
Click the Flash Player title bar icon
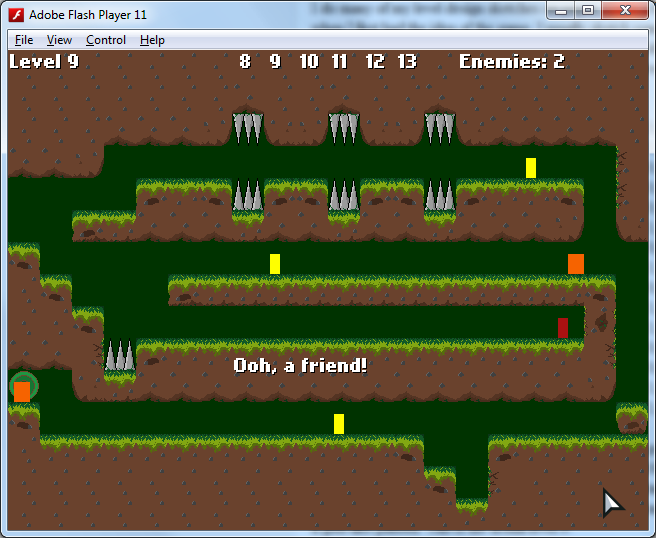[16, 14]
